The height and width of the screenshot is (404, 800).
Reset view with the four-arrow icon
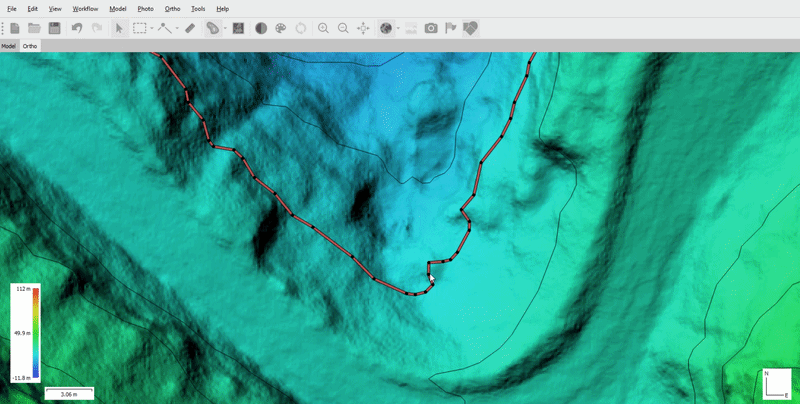click(x=363, y=28)
